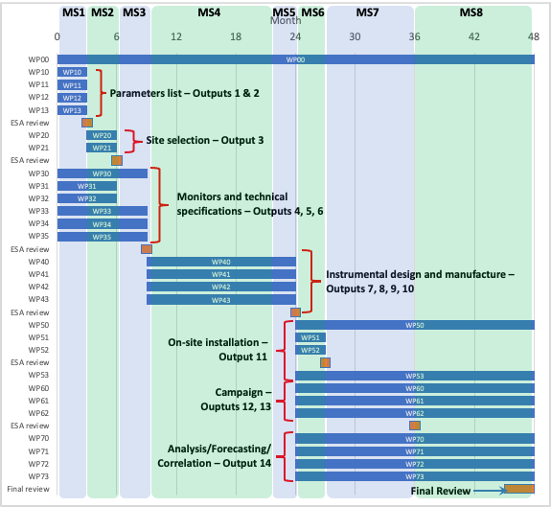Select the WP20 task bar
This screenshot has height=507, width=551.
click(x=102, y=135)
